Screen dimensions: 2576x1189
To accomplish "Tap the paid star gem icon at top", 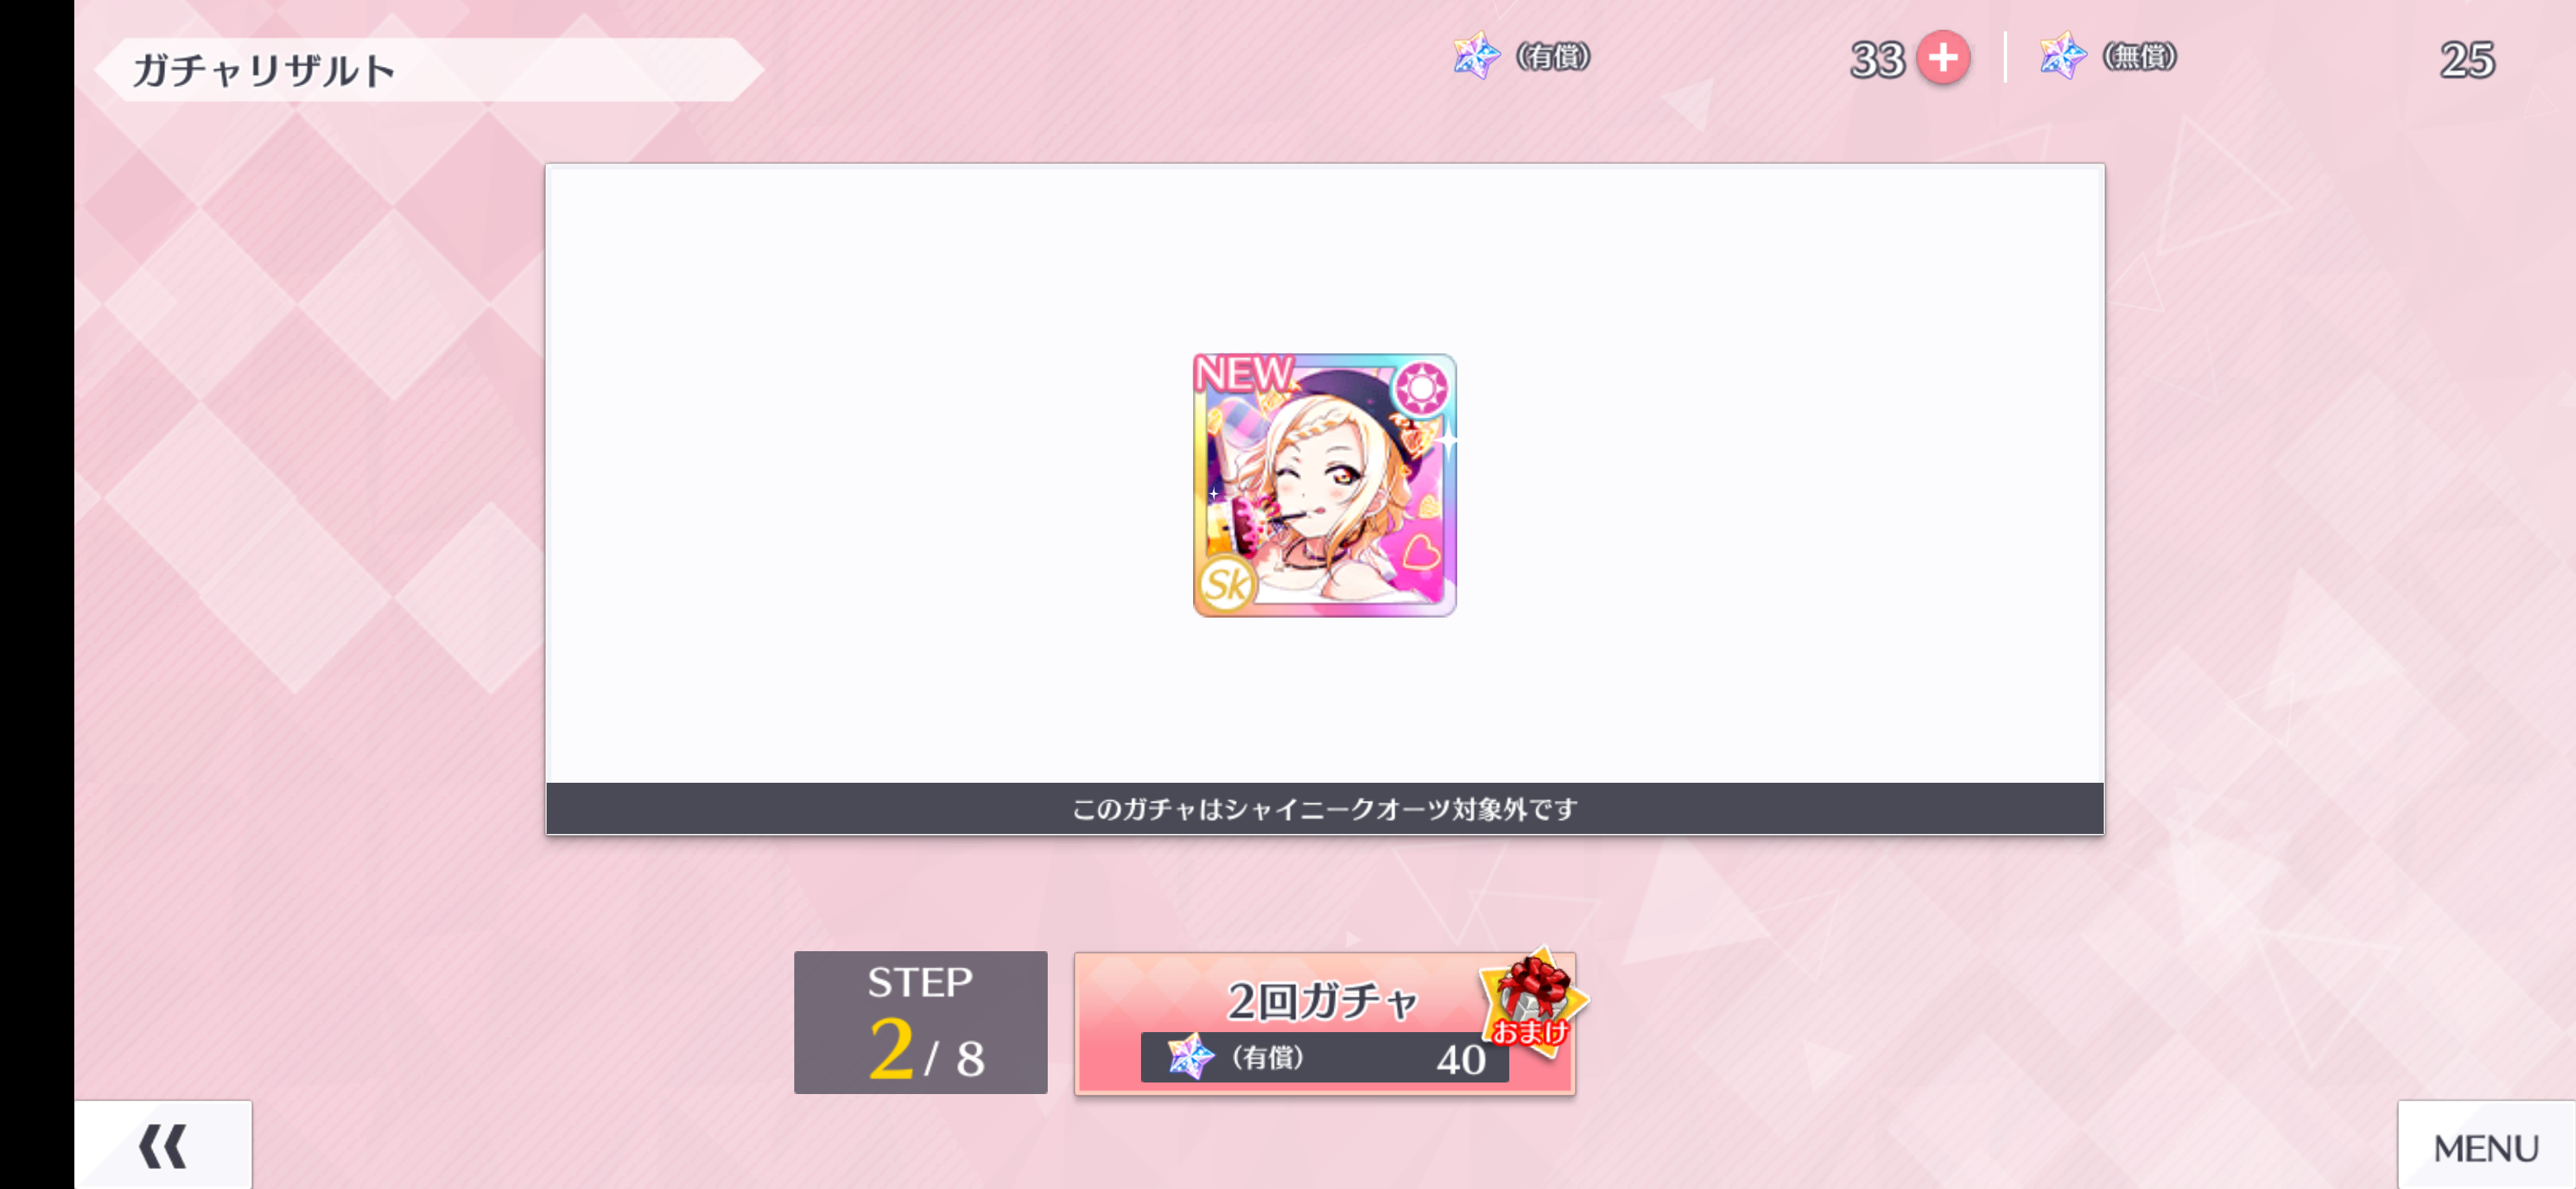I will tap(1475, 56).
